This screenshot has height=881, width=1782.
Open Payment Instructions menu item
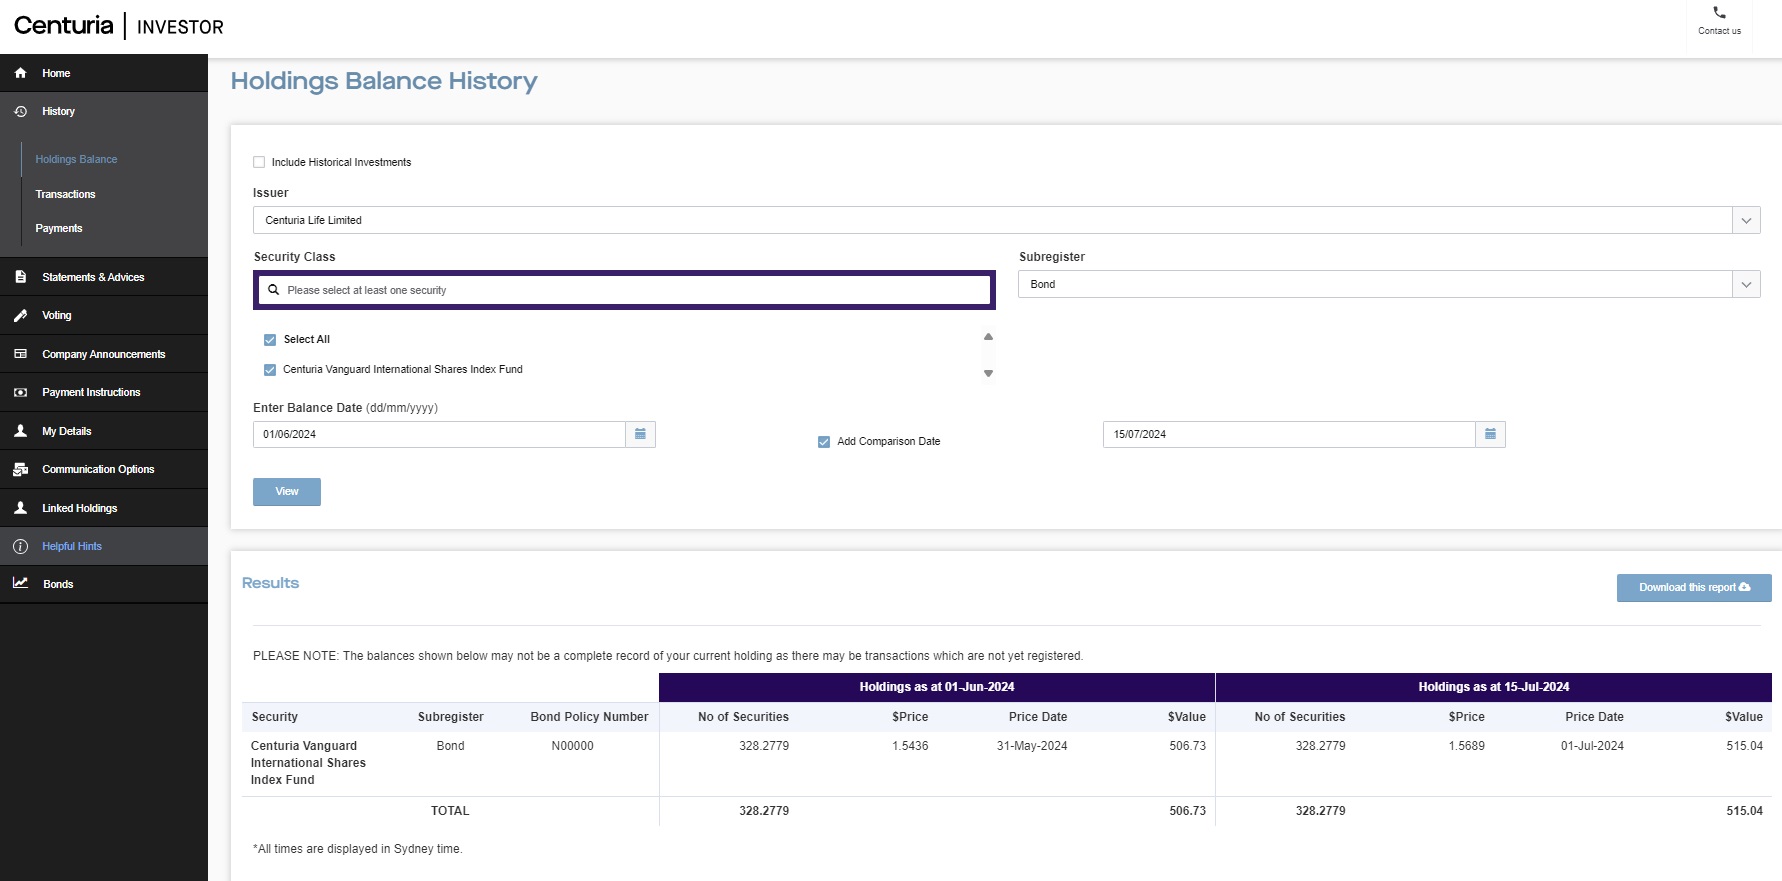point(104,392)
